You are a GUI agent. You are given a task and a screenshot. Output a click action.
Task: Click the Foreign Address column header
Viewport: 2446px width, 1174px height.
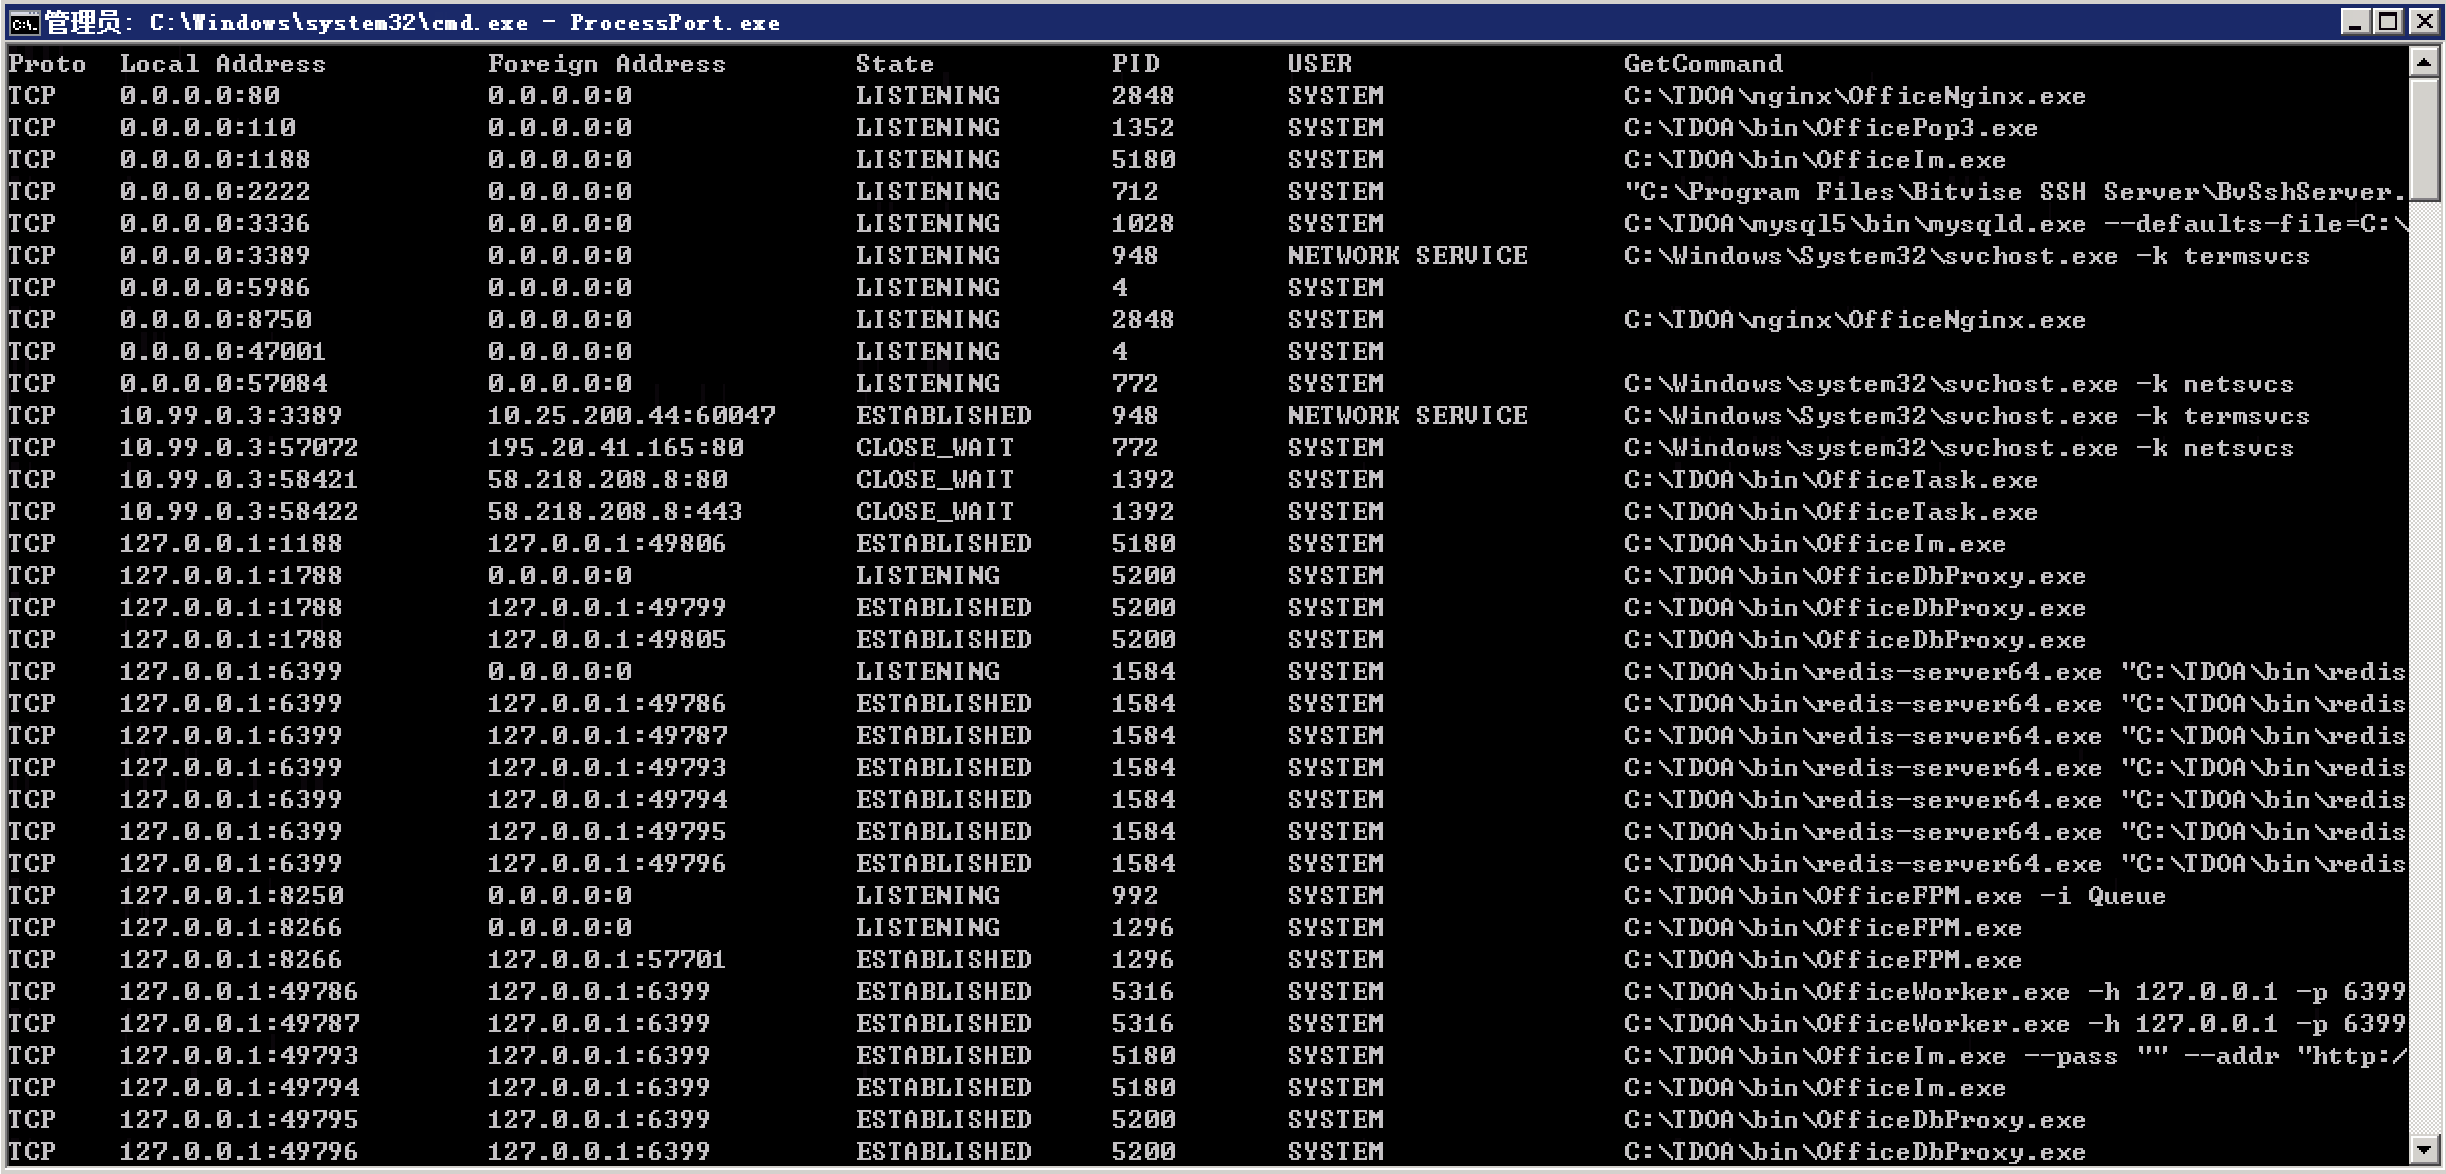[606, 64]
